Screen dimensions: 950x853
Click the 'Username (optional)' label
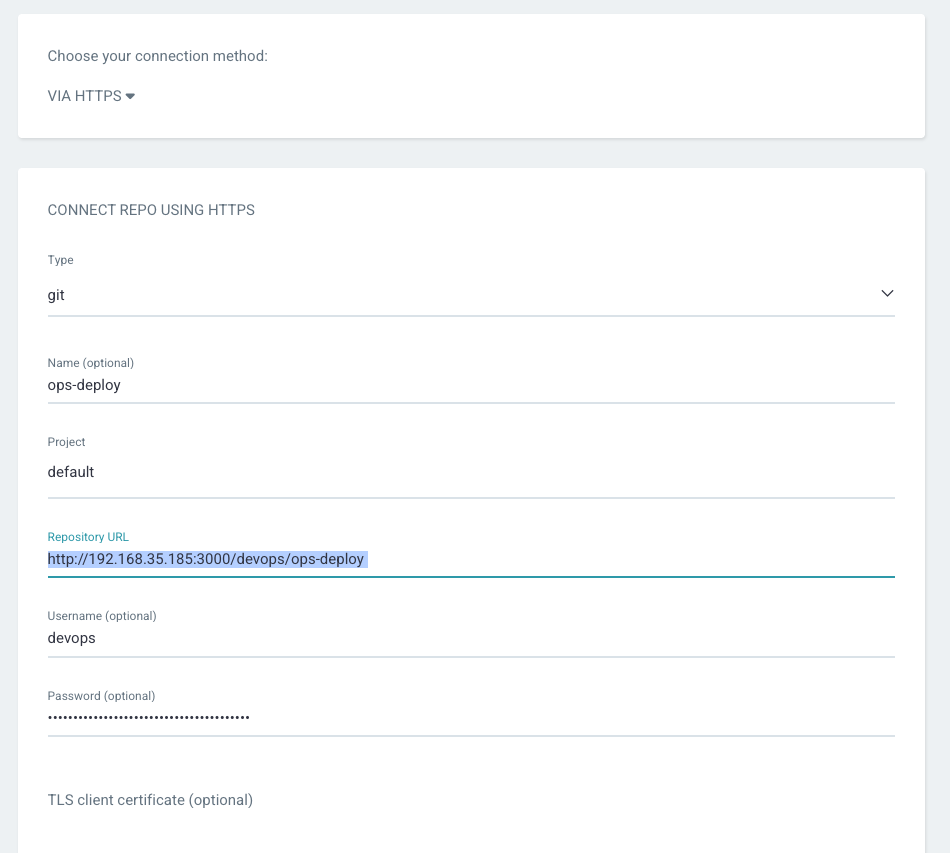tap(102, 616)
